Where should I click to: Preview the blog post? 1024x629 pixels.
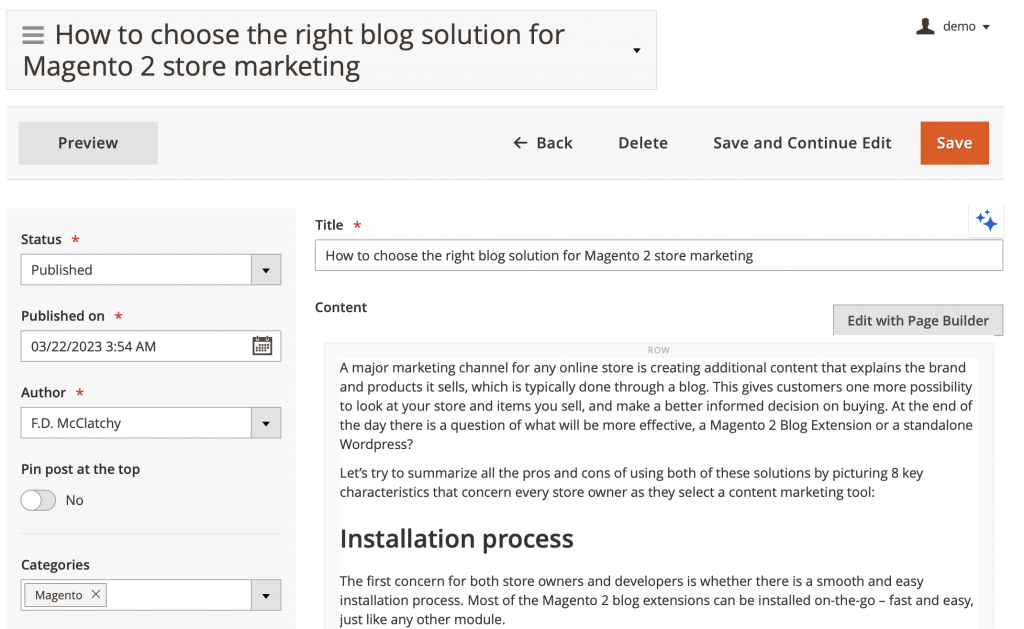pos(87,142)
